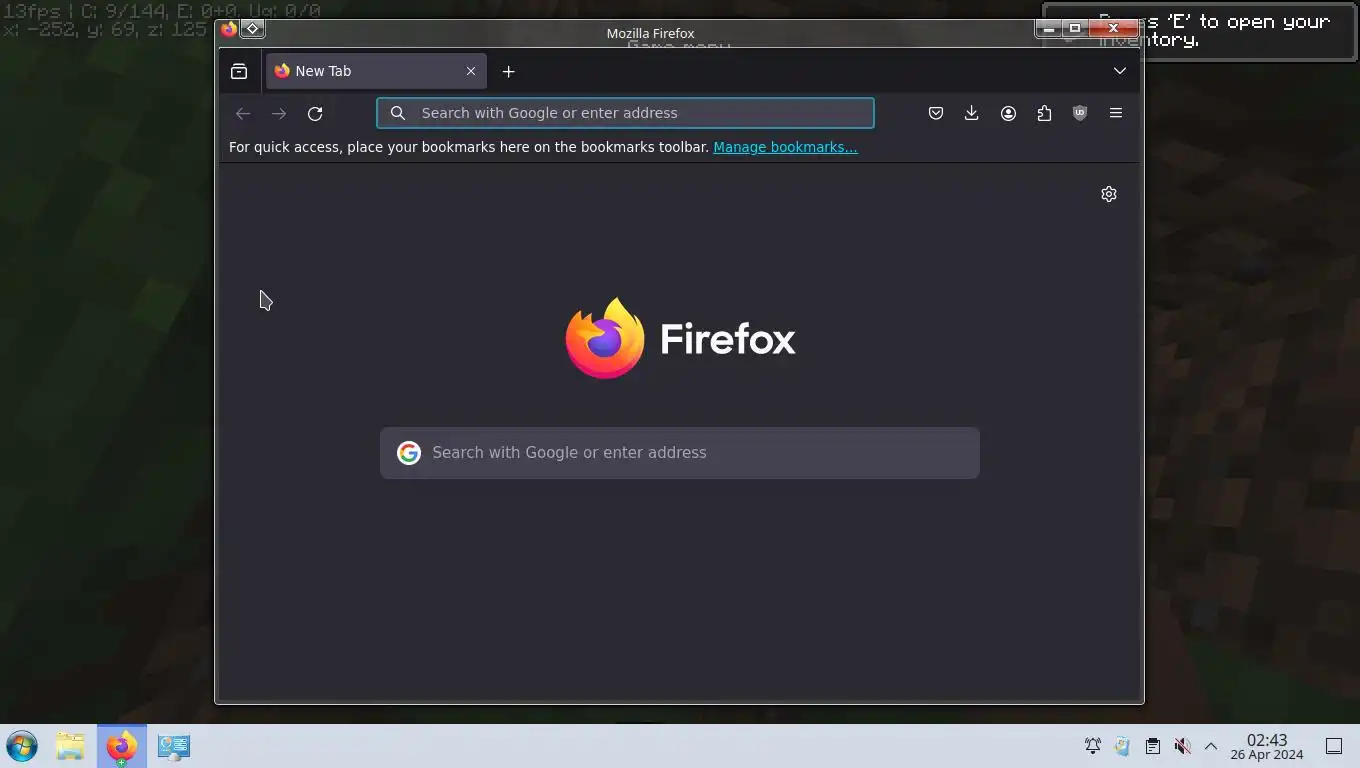This screenshot has height=768, width=1360.
Task: Show the Downloads panel
Action: point(972,113)
